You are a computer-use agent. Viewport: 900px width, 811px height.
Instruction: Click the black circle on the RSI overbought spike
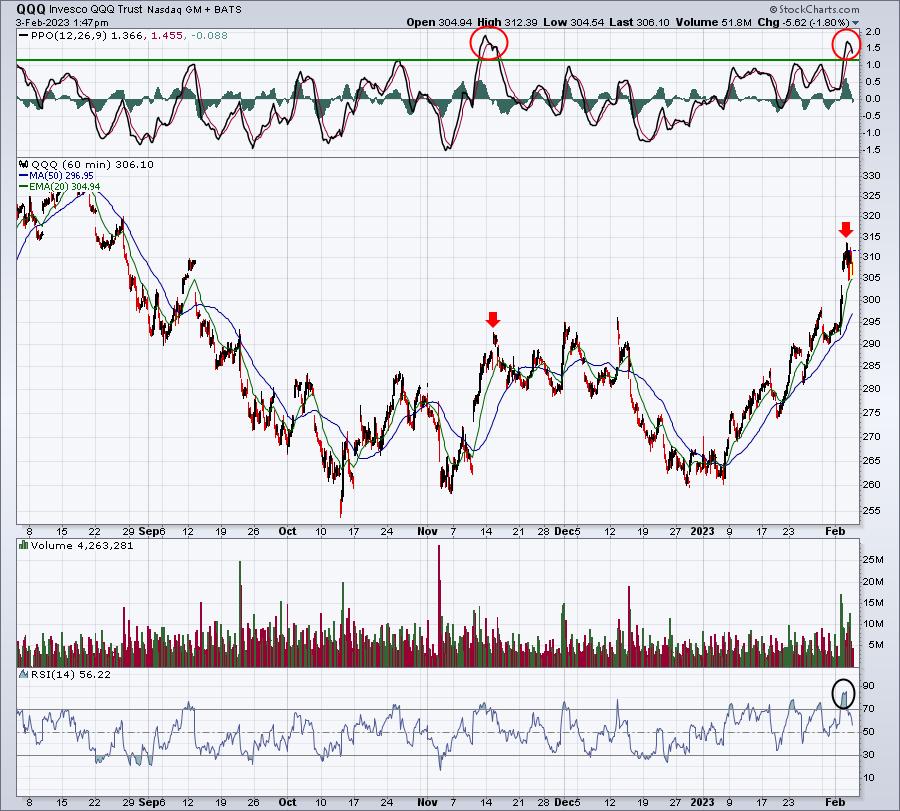(x=843, y=693)
